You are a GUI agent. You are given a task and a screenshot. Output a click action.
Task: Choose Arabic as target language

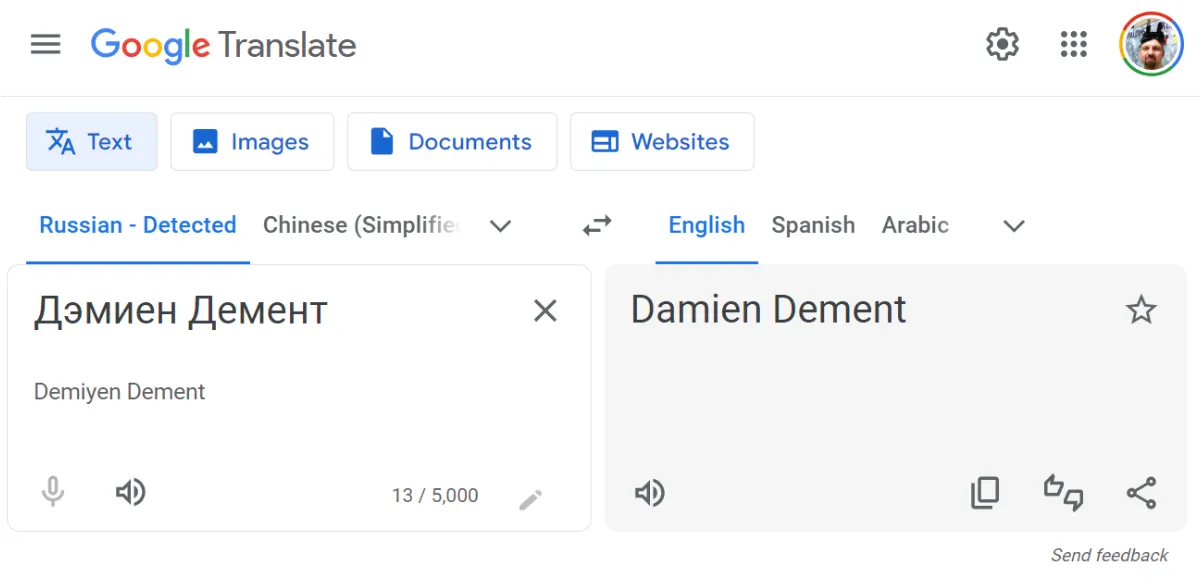pyautogui.click(x=915, y=225)
